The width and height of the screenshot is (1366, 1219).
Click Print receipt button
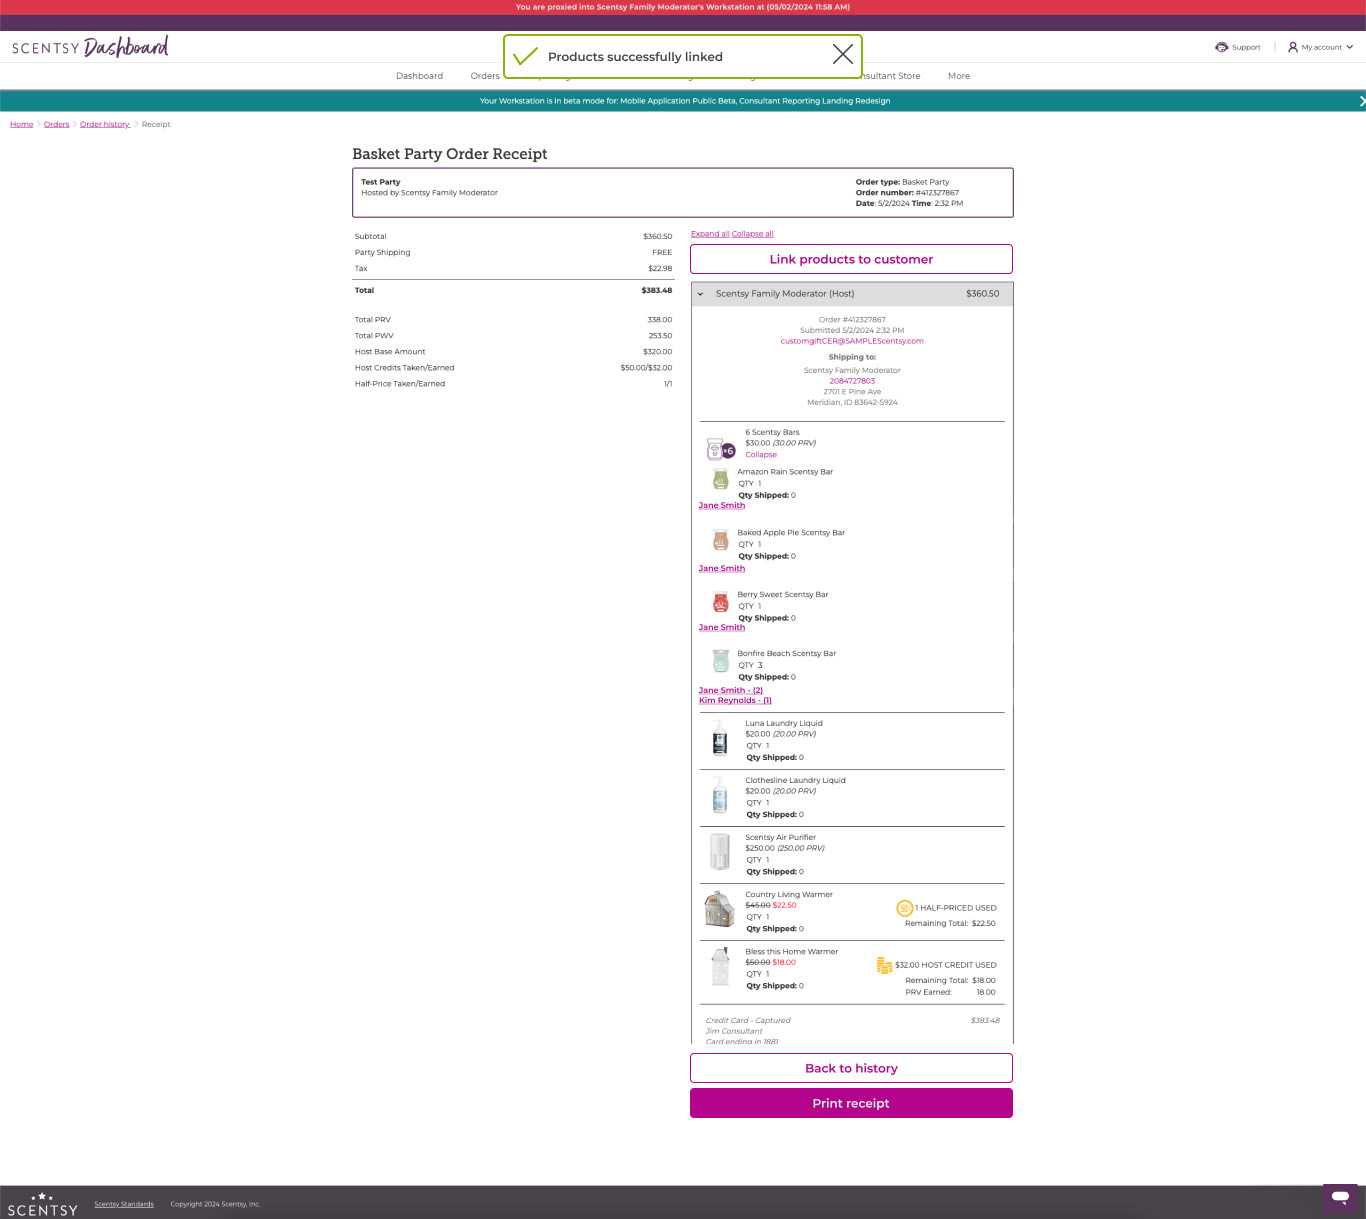851,1103
